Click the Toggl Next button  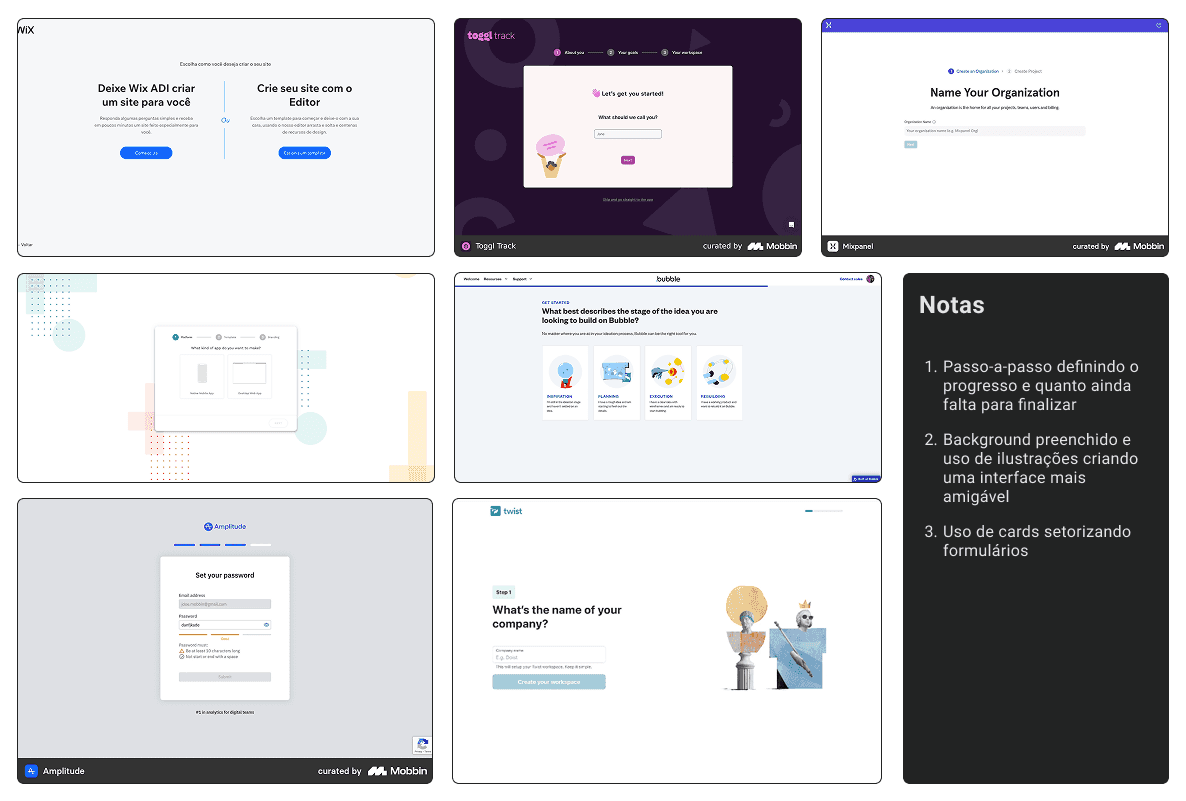tap(628, 160)
